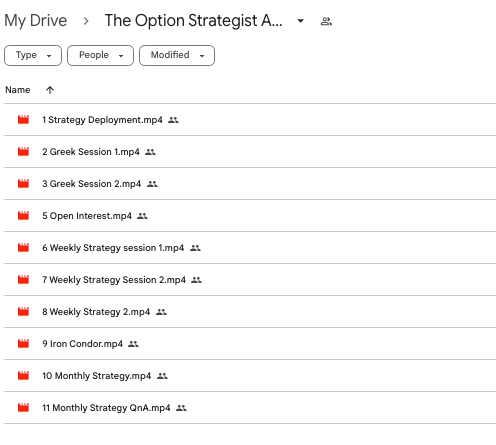This screenshot has width=496, height=445.
Task: Expand the Modified filter dropdown
Action: tap(177, 55)
